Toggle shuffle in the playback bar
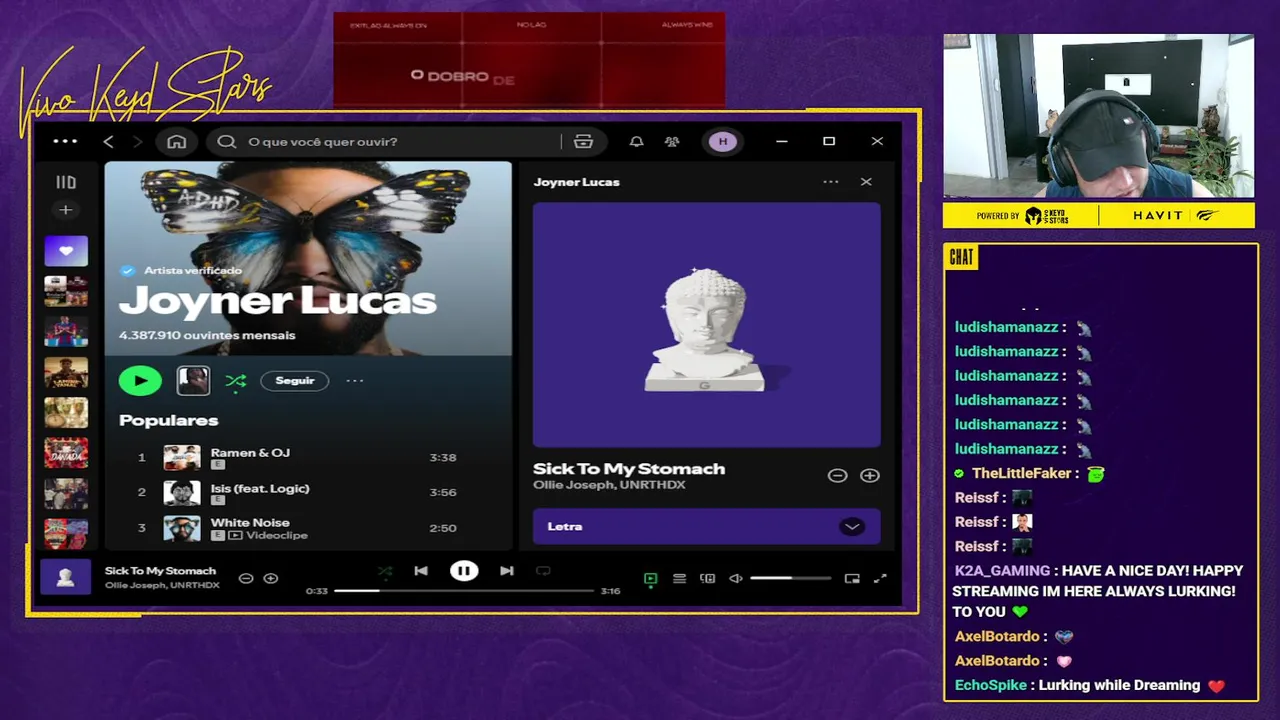Image resolution: width=1280 pixels, height=720 pixels. (x=385, y=571)
